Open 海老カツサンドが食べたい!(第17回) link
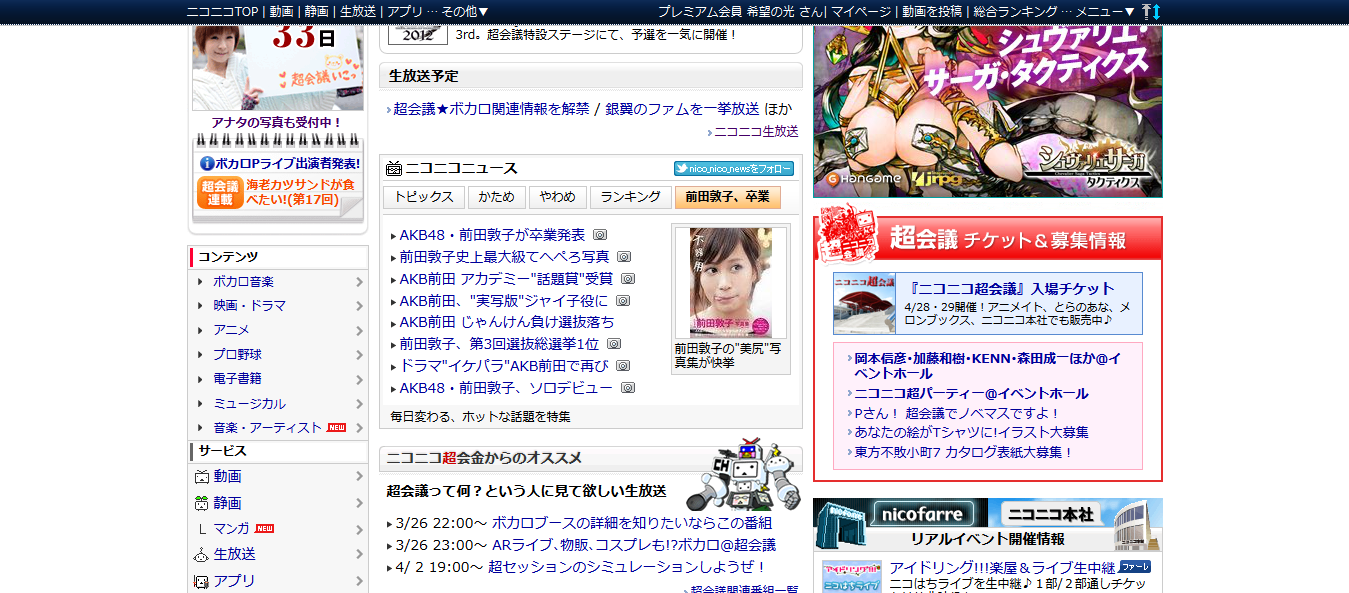 coord(300,192)
